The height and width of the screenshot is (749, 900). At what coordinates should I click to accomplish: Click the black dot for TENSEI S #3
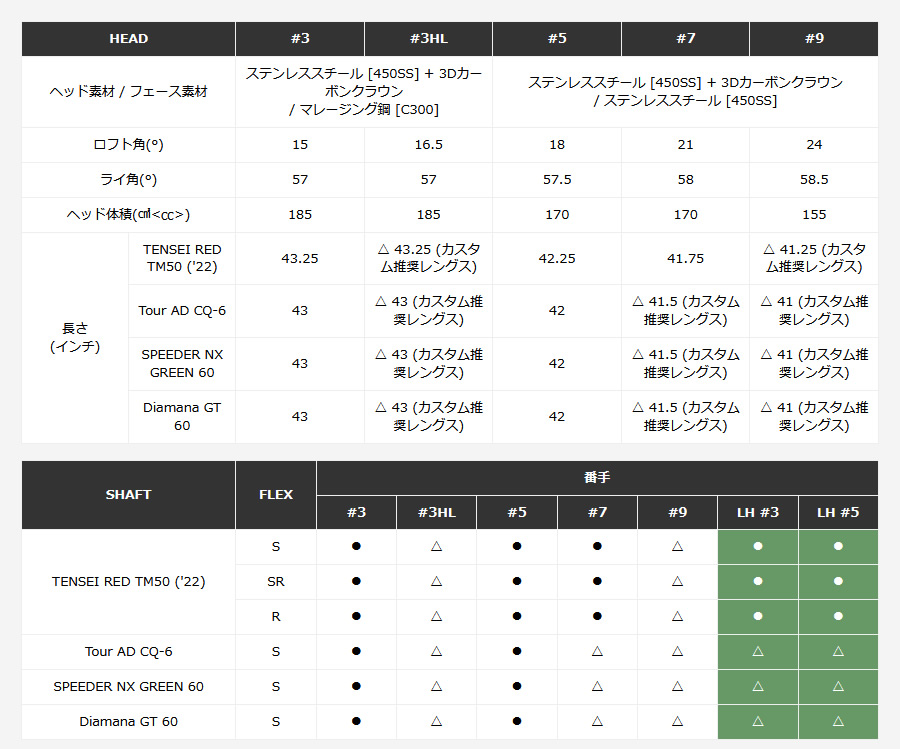pos(356,546)
